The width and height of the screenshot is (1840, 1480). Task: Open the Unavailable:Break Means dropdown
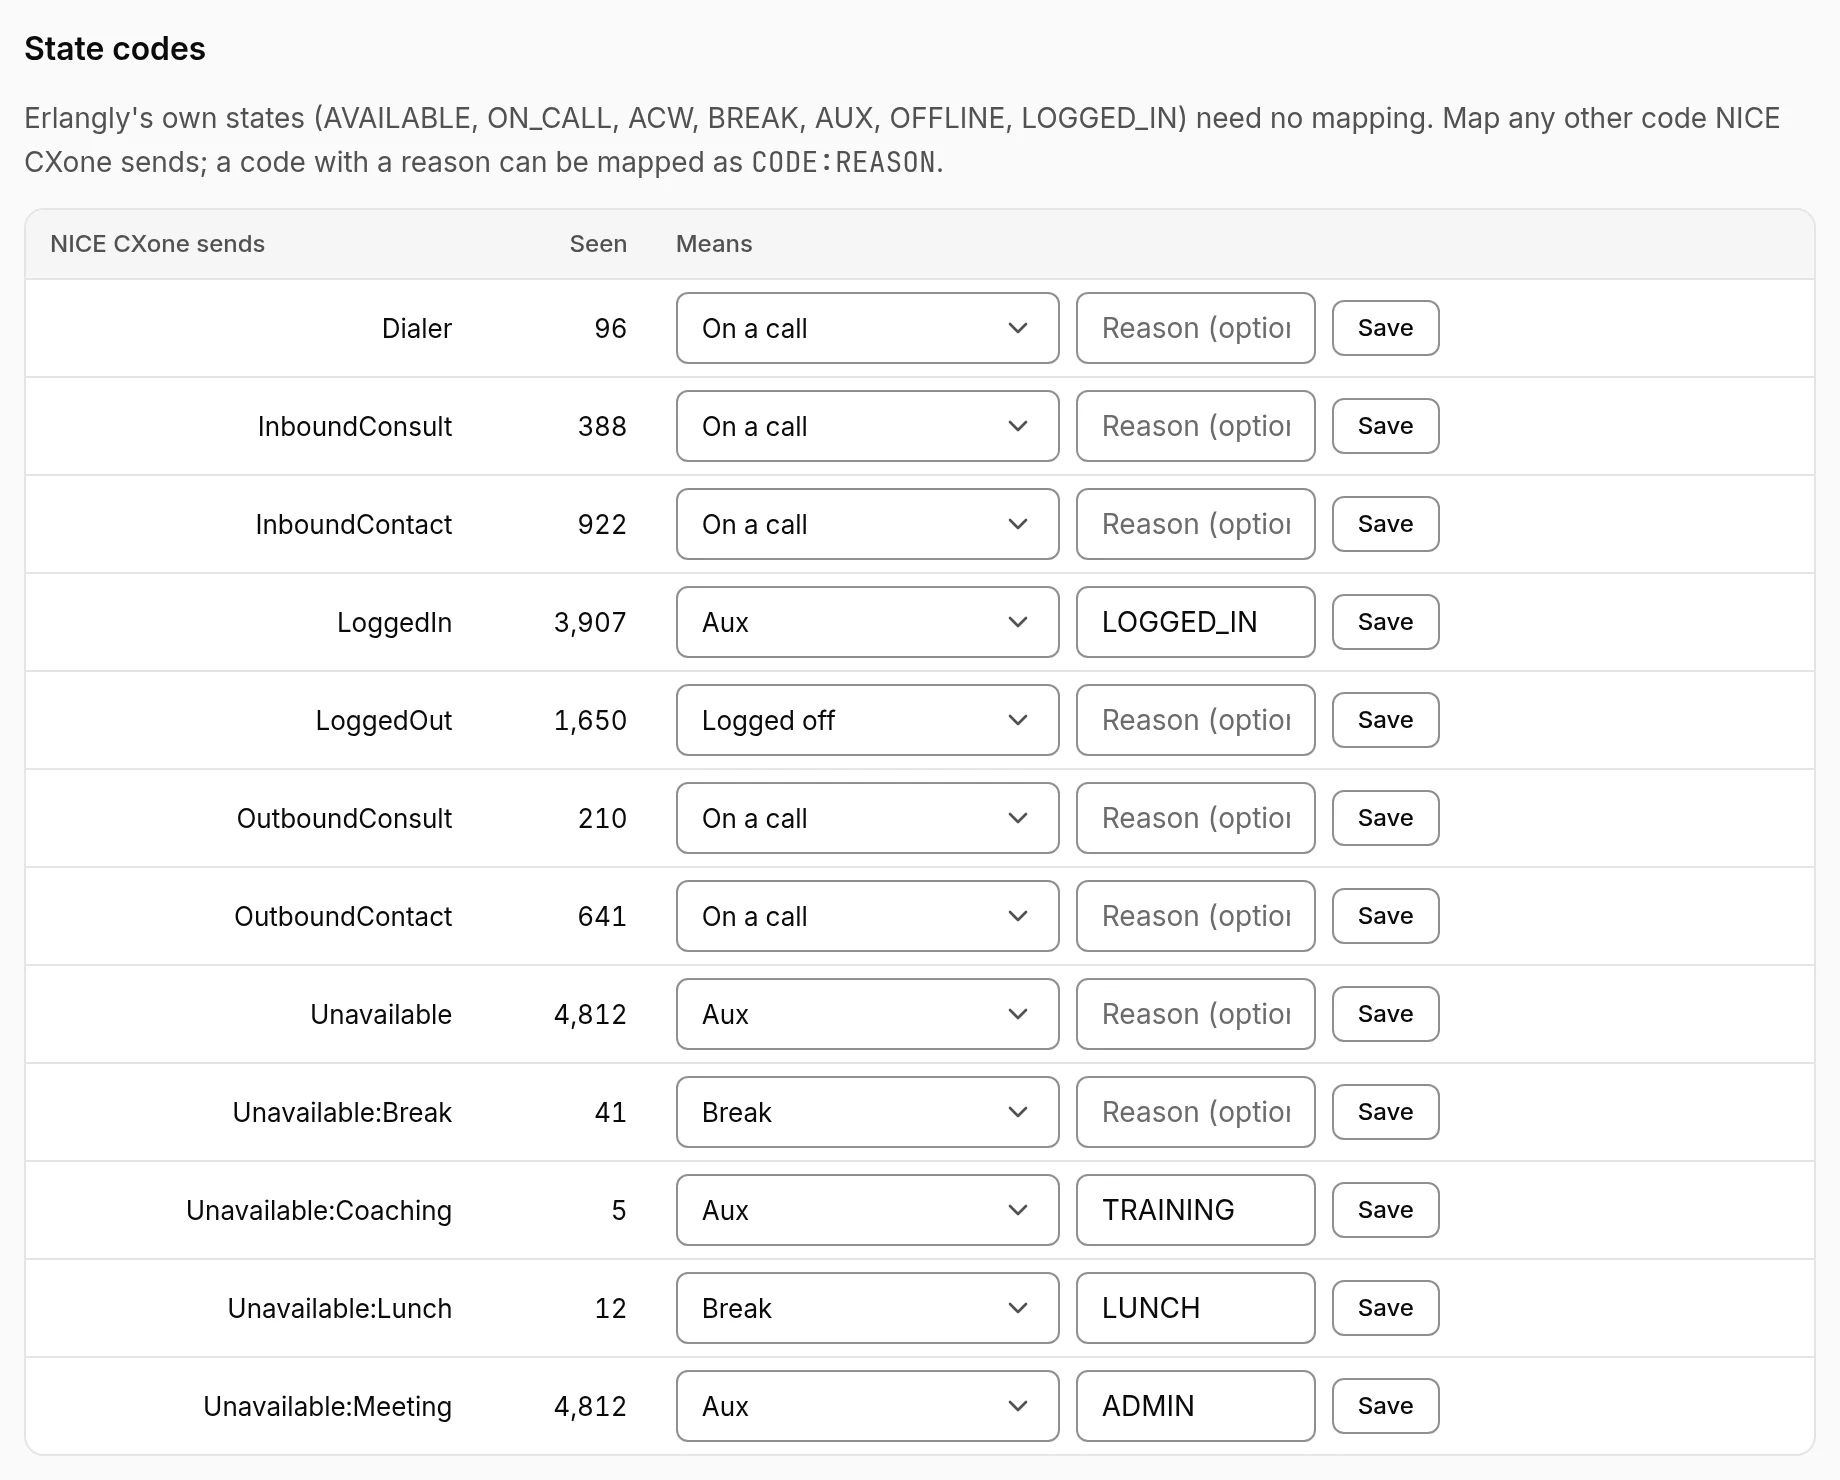tap(867, 1112)
